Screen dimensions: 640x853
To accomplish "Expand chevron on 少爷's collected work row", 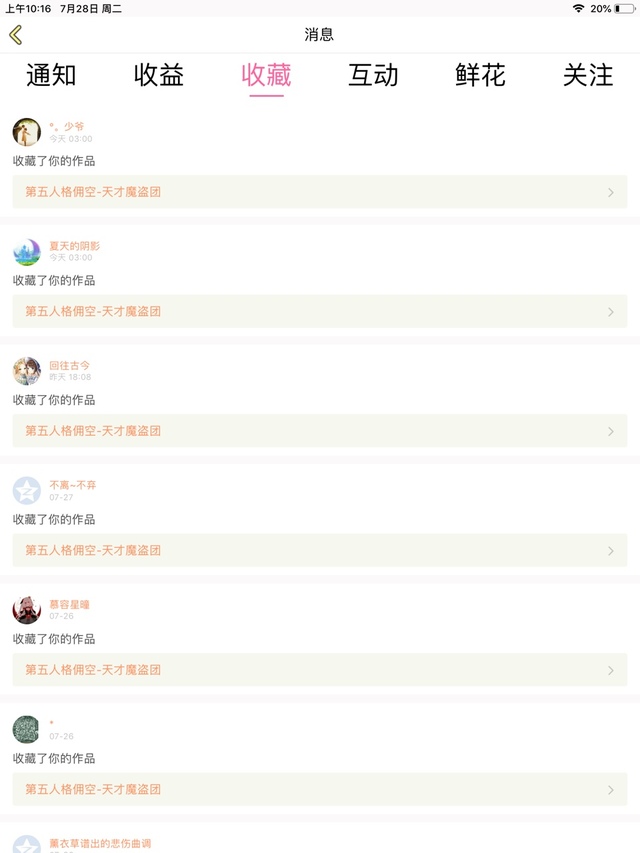I will pyautogui.click(x=611, y=192).
